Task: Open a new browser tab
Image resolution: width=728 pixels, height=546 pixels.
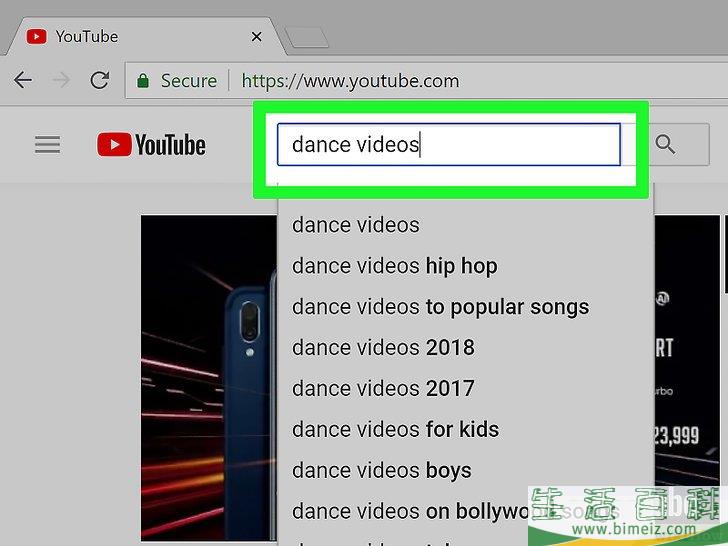Action: pos(306,37)
